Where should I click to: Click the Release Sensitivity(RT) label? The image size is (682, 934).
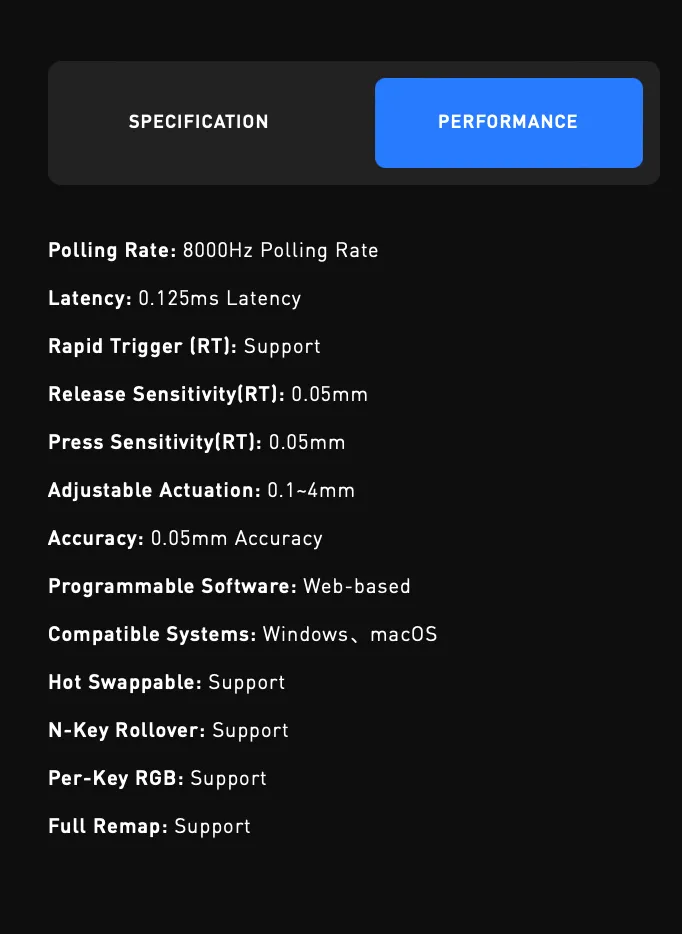click(x=166, y=394)
